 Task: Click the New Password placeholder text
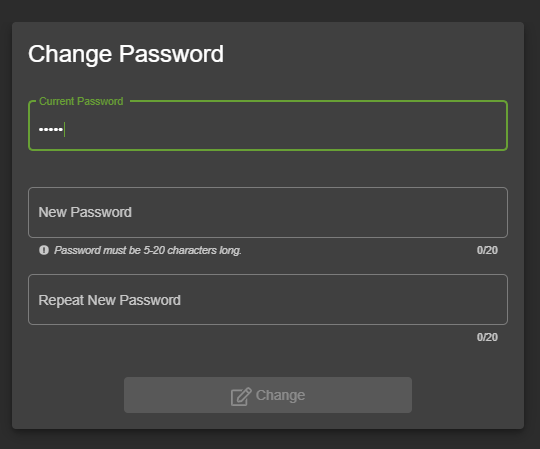click(x=85, y=212)
